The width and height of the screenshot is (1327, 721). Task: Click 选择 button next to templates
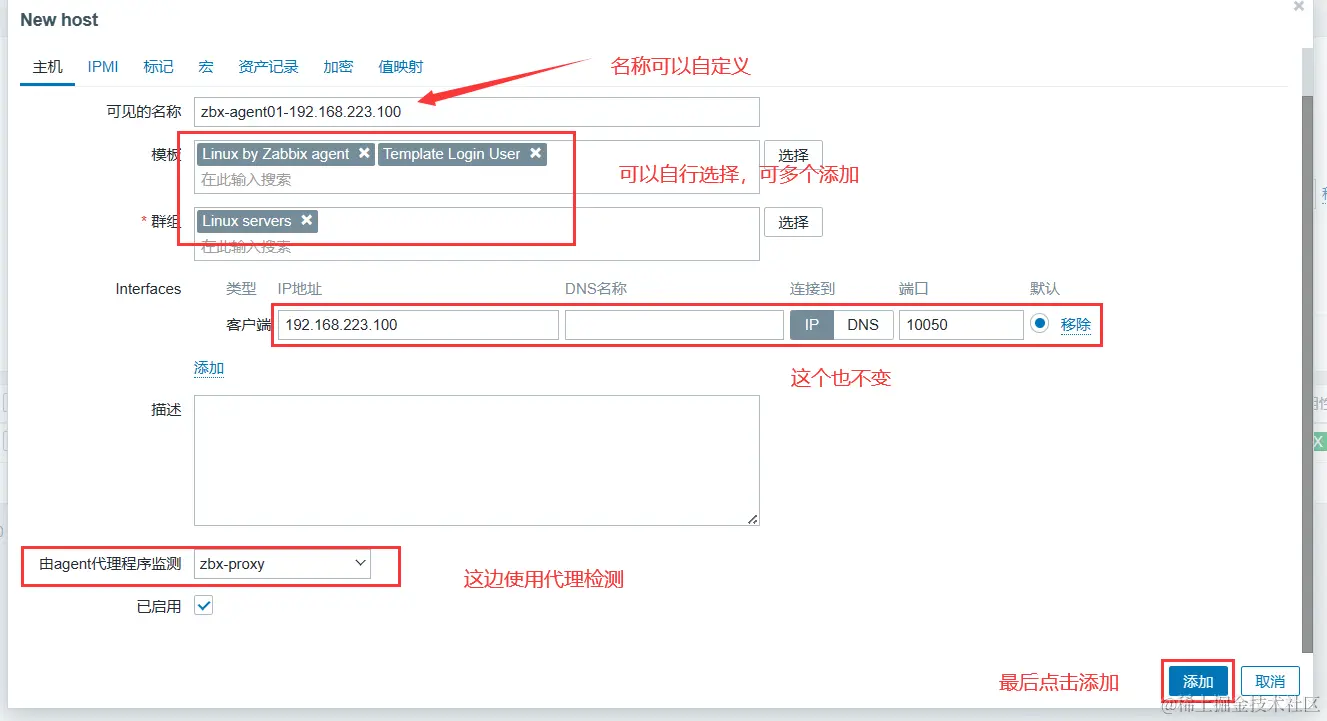(793, 155)
